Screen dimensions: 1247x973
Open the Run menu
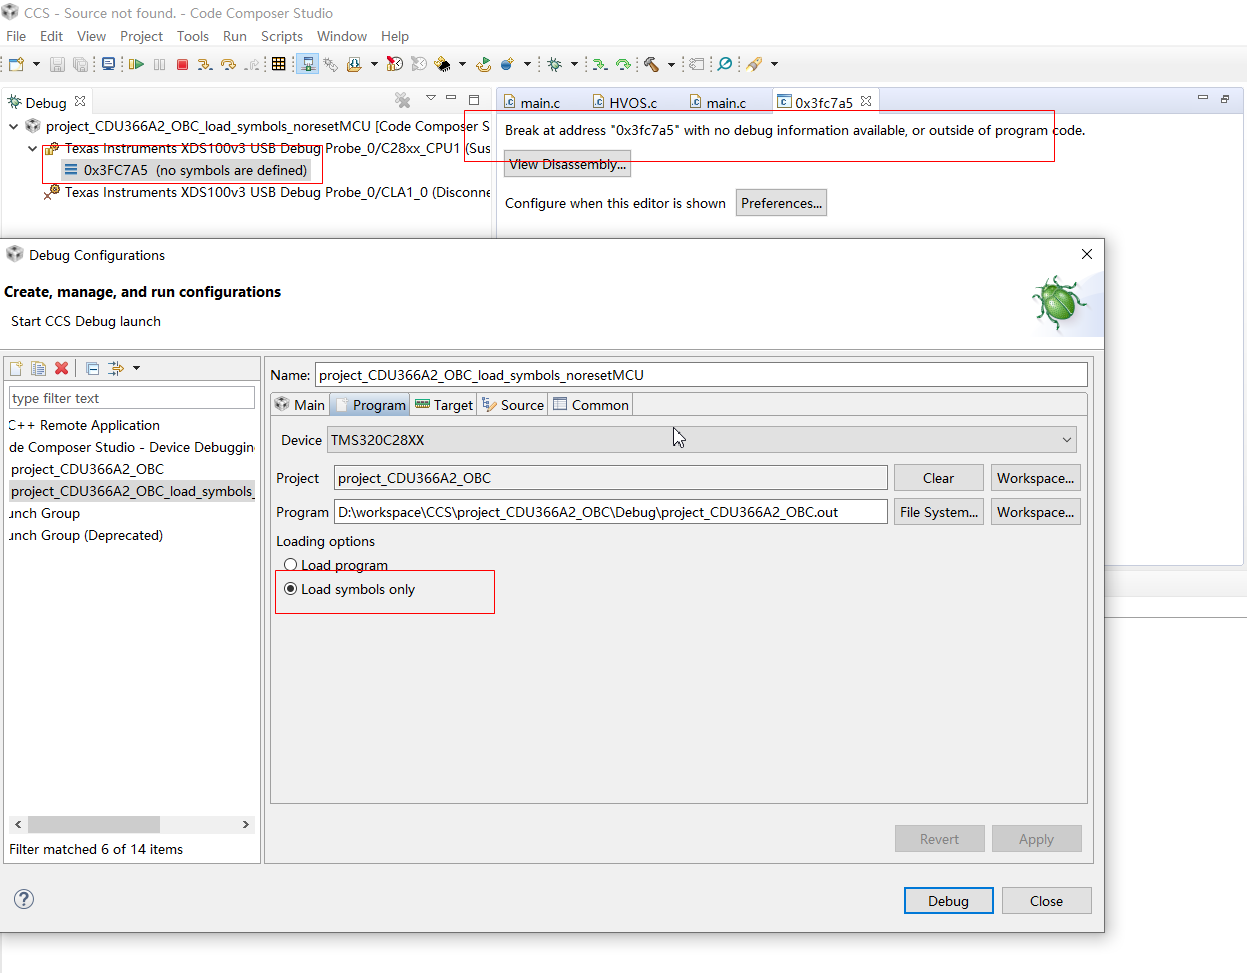235,36
